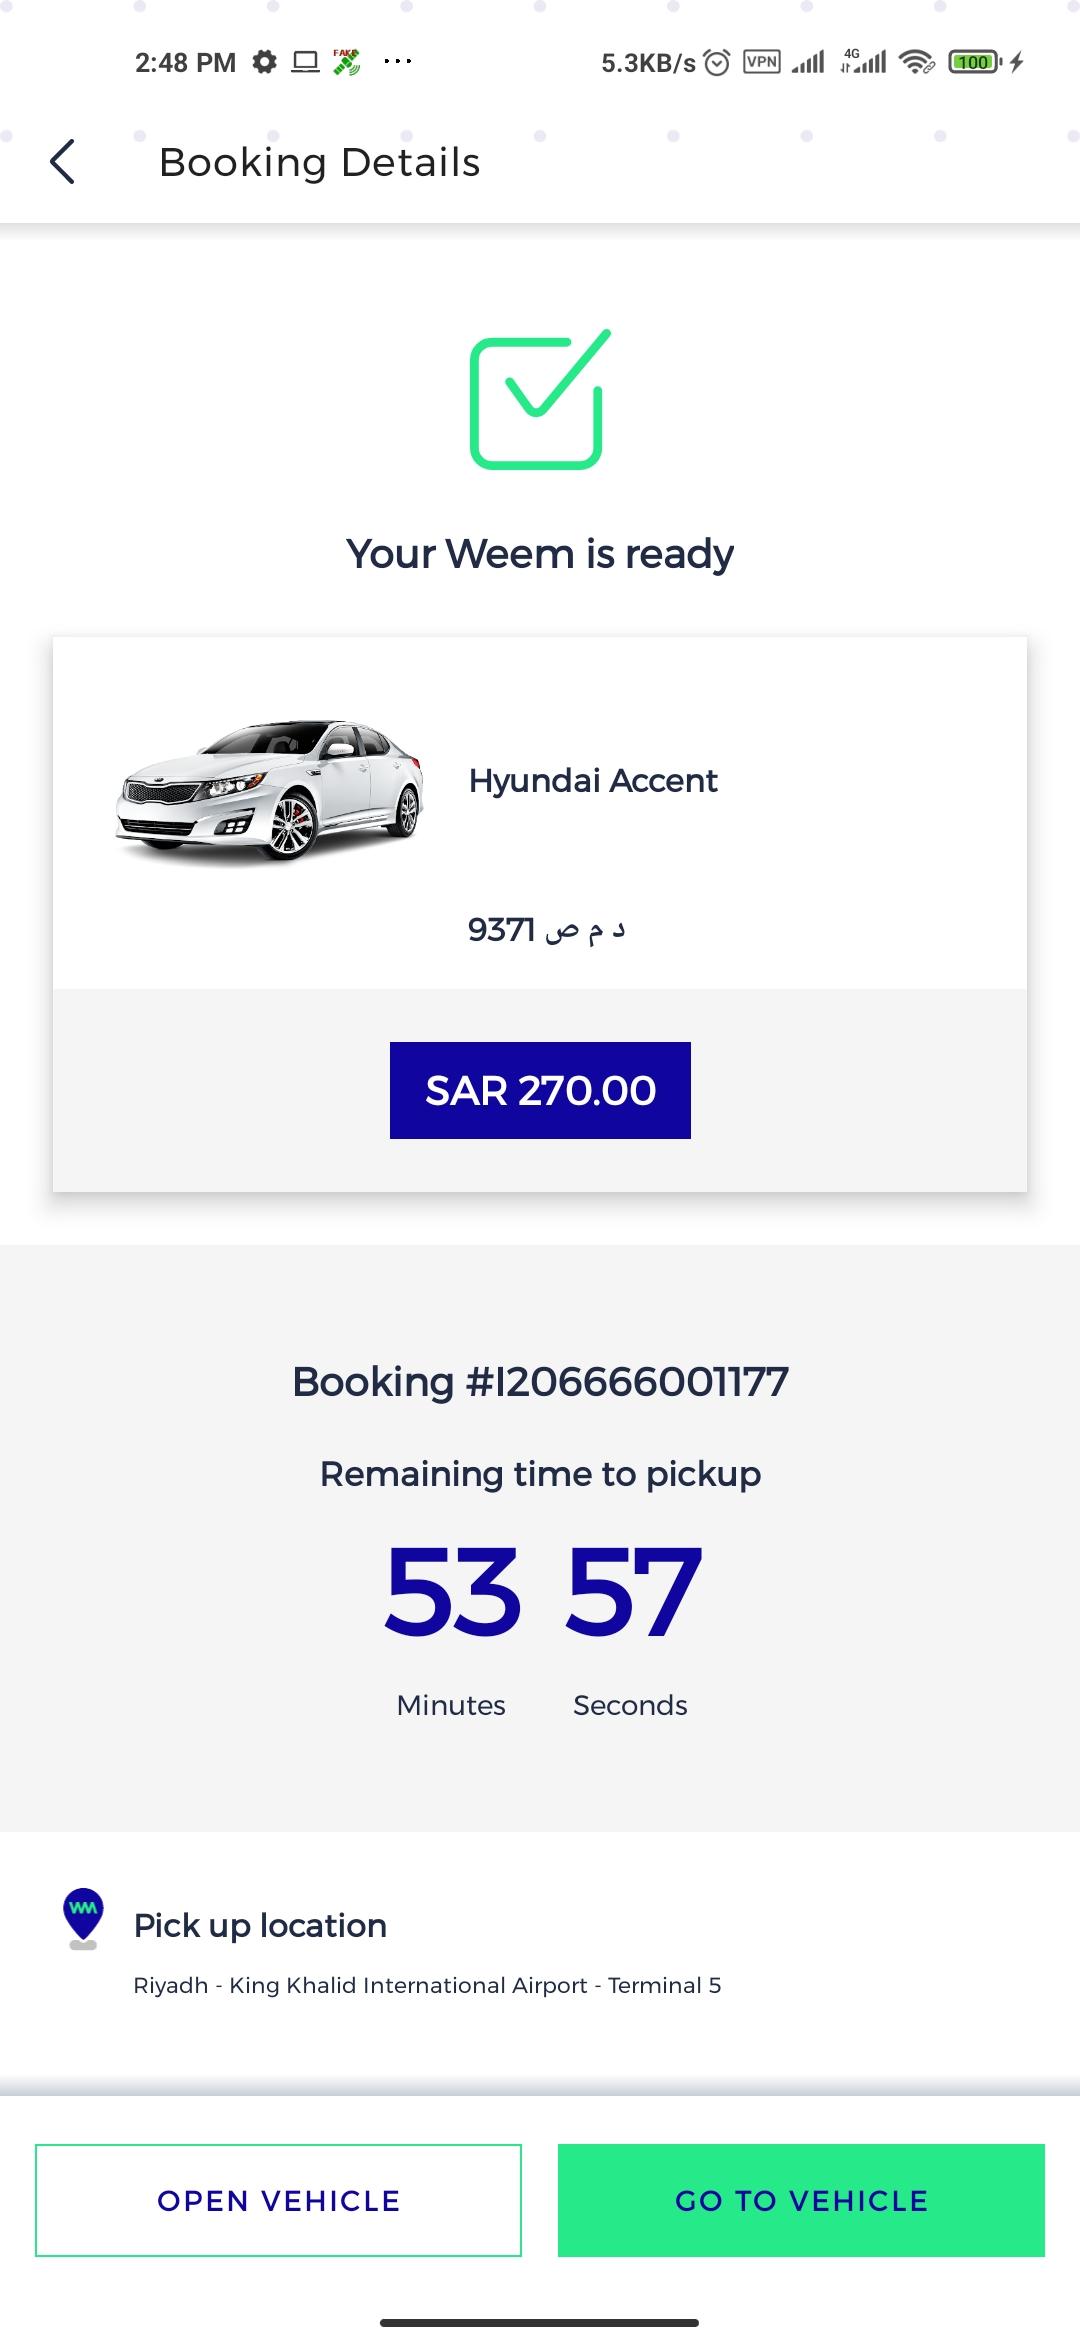This screenshot has width=1080, height=2340.
Task: Tap the fake GPS satellite icon
Action: [346, 62]
